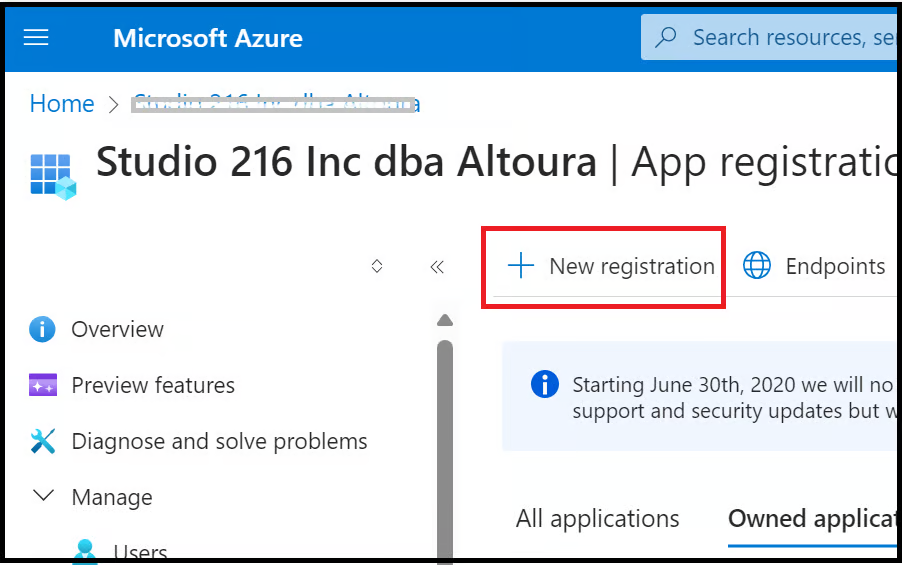Open Overview in the sidebar
This screenshot has width=902, height=565.
point(117,330)
